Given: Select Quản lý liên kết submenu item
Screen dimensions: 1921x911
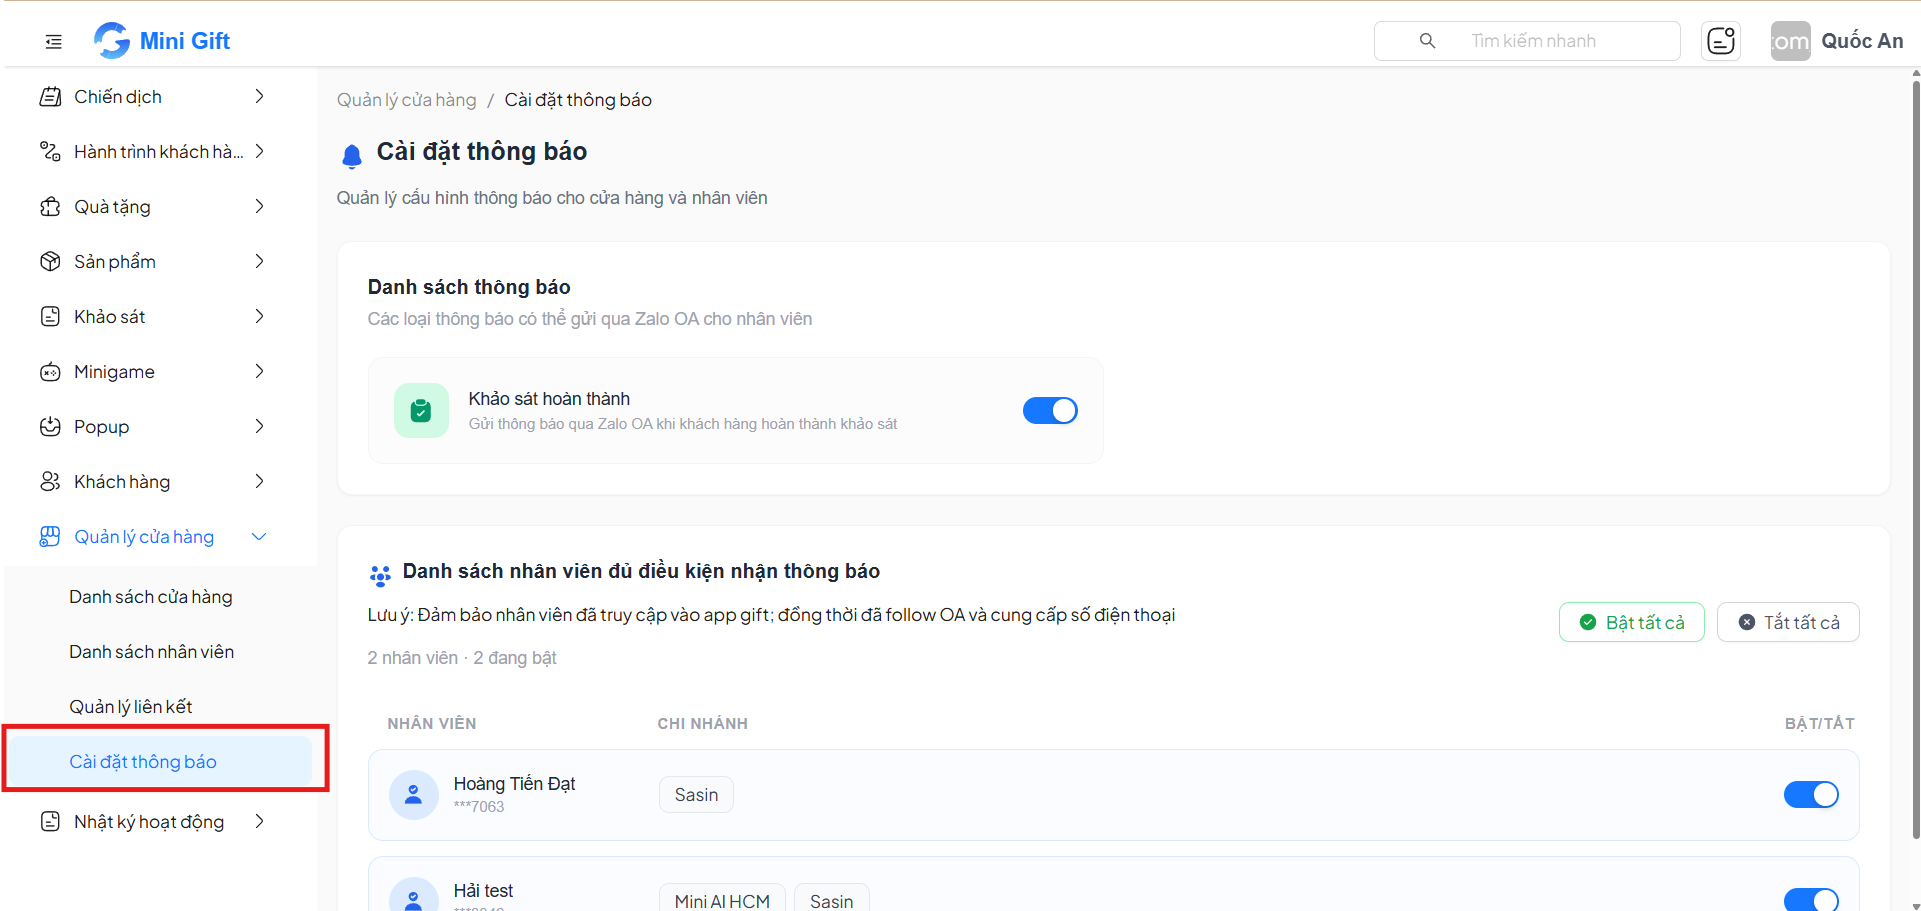Looking at the screenshot, I should tap(131, 707).
